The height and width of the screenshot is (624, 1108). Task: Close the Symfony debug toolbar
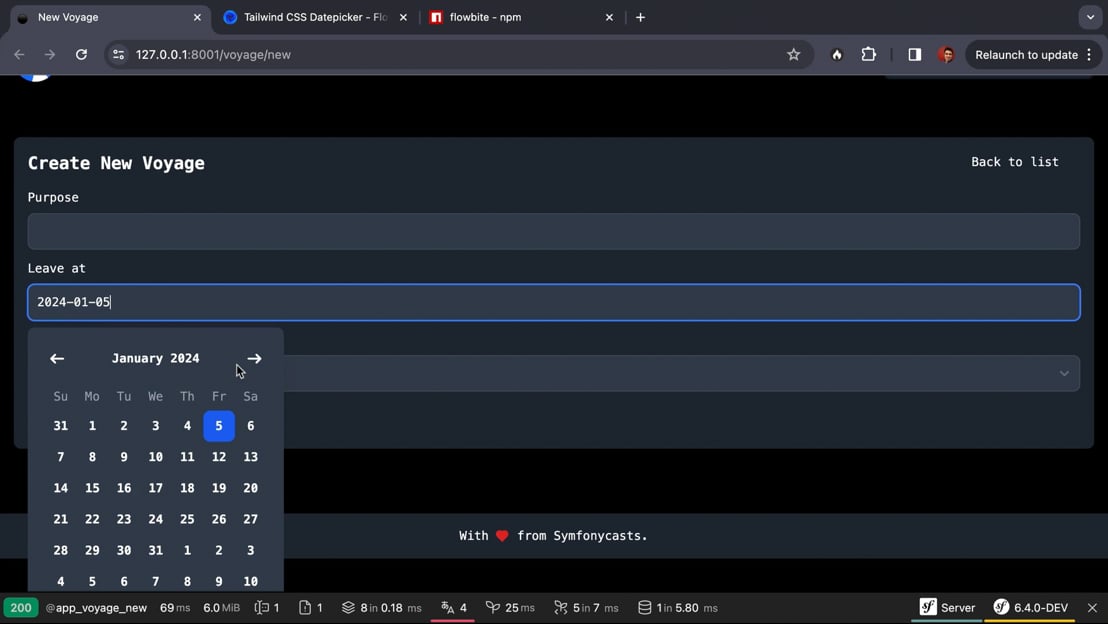pos(1092,608)
